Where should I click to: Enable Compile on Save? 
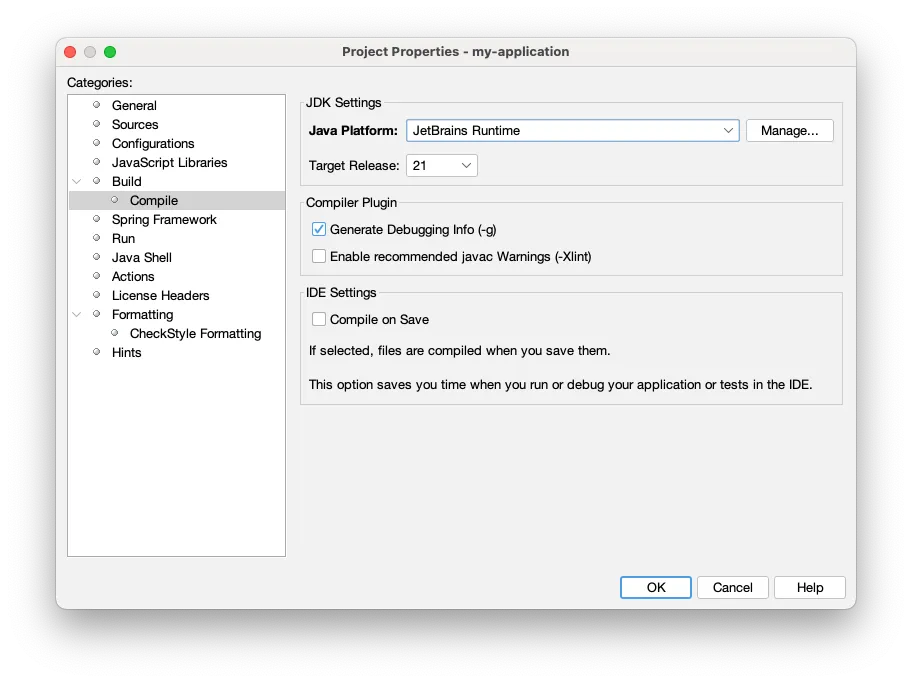coord(318,319)
